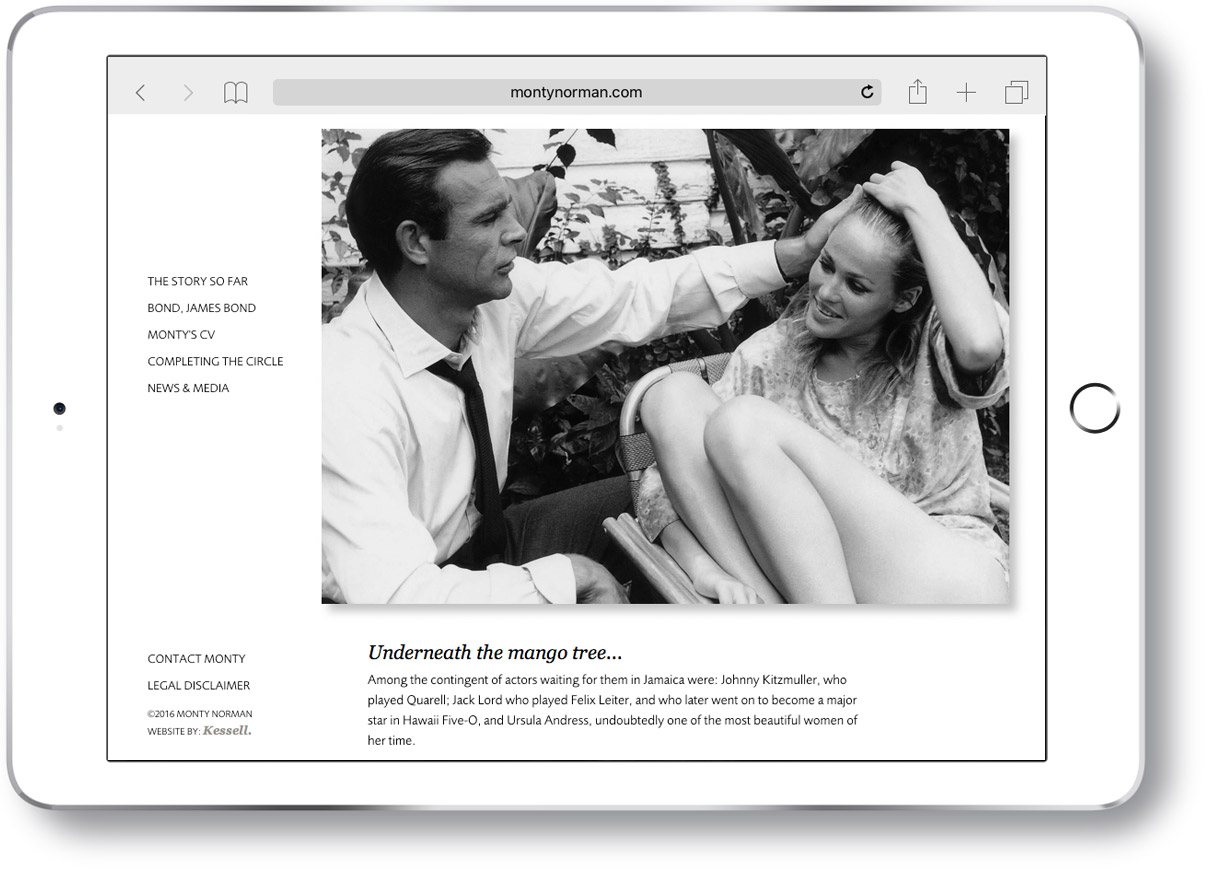Click the black-and-white photo of two actors
Viewport: 1220px width, 885px height.
pyautogui.click(x=665, y=366)
